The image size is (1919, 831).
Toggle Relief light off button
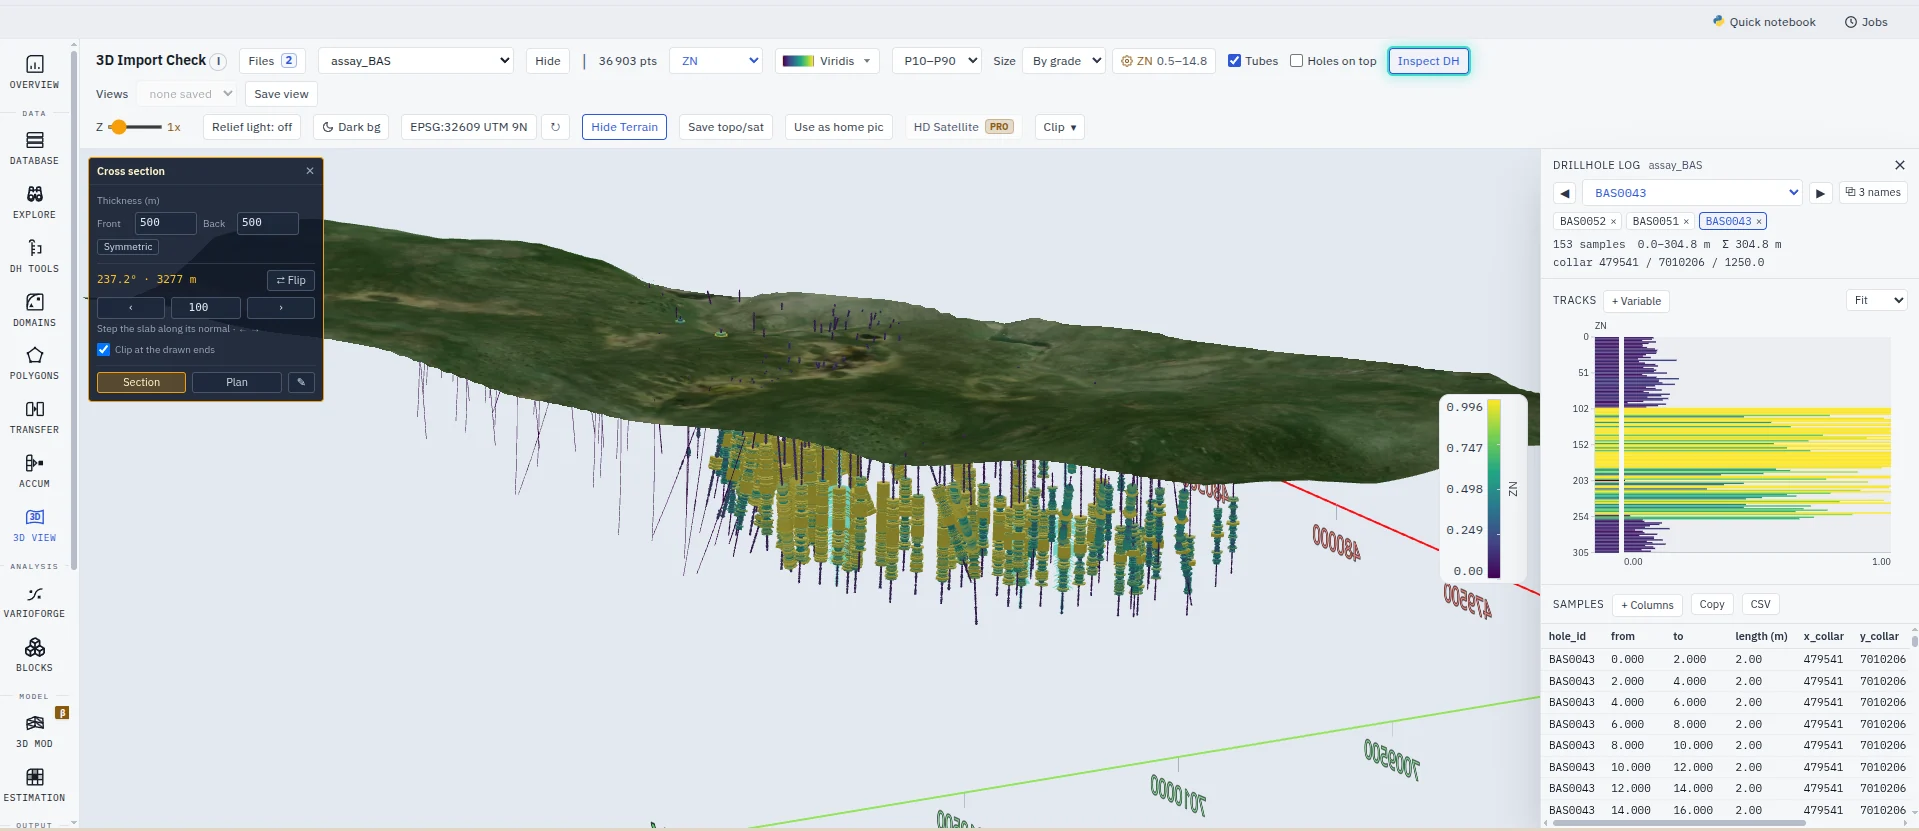pos(252,127)
